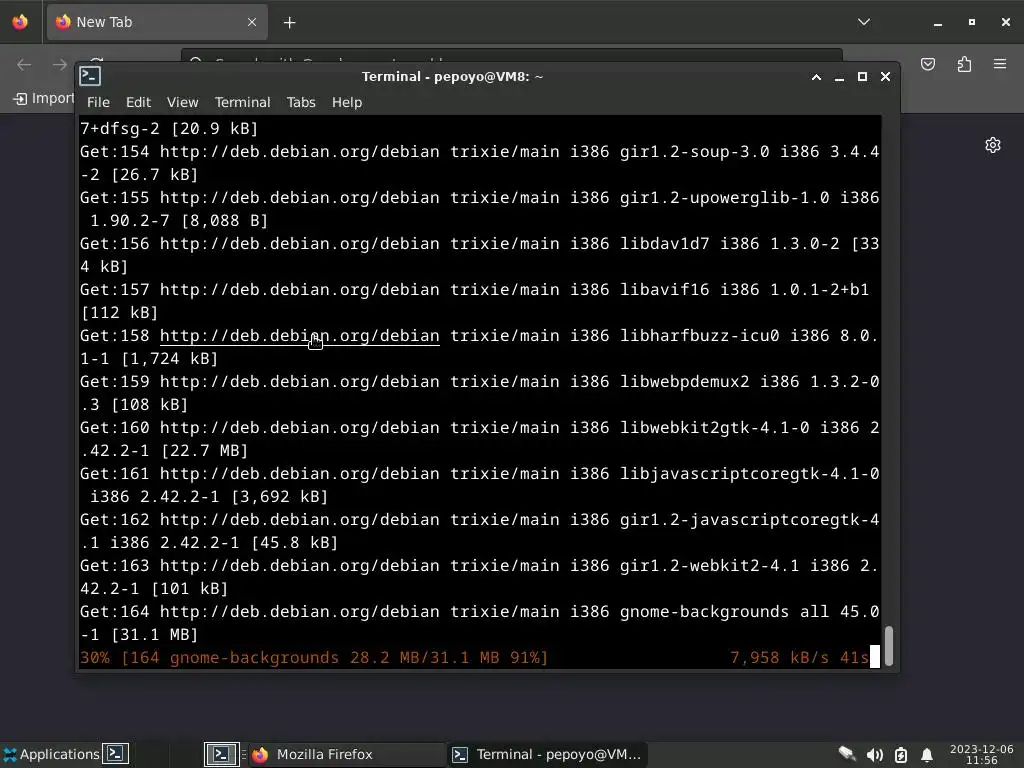Click the text 'libwebkit2gtk-4.1-0' in the terminal

click(714, 428)
